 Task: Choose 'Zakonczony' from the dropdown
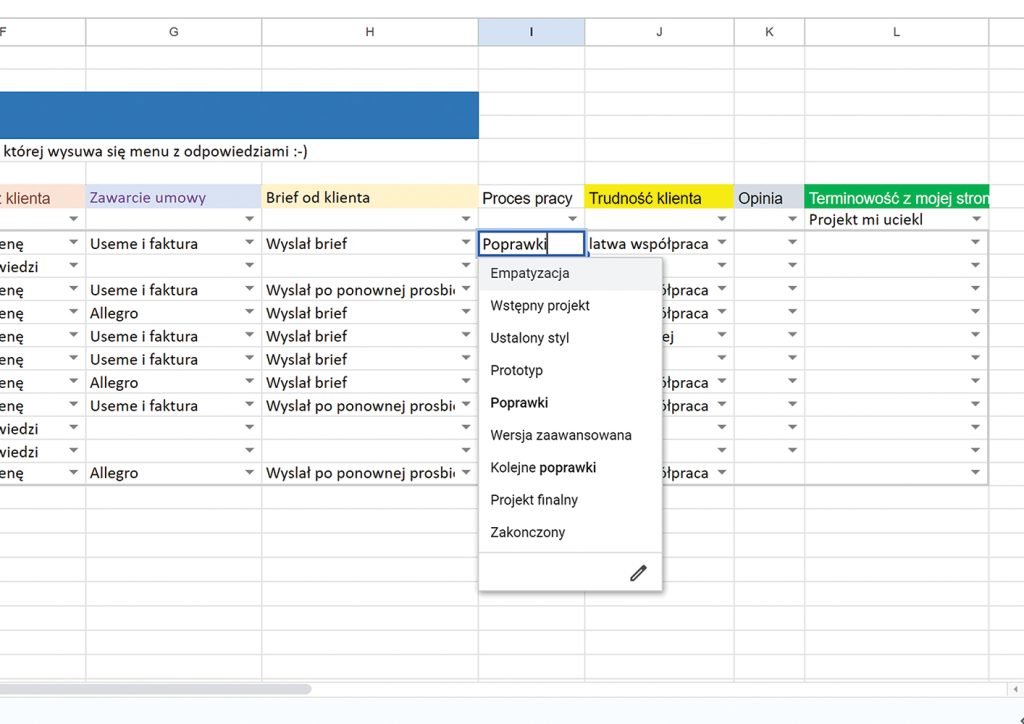(528, 532)
